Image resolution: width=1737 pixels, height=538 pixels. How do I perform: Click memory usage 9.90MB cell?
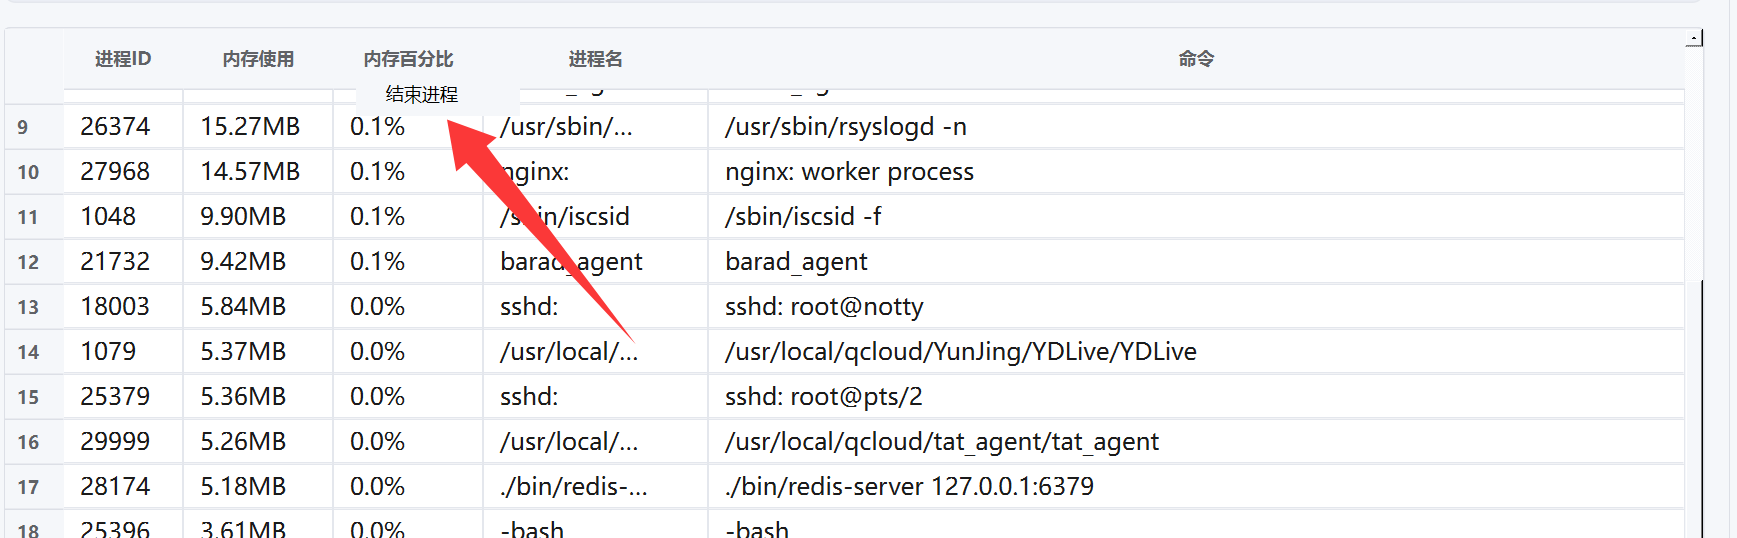coord(258,217)
